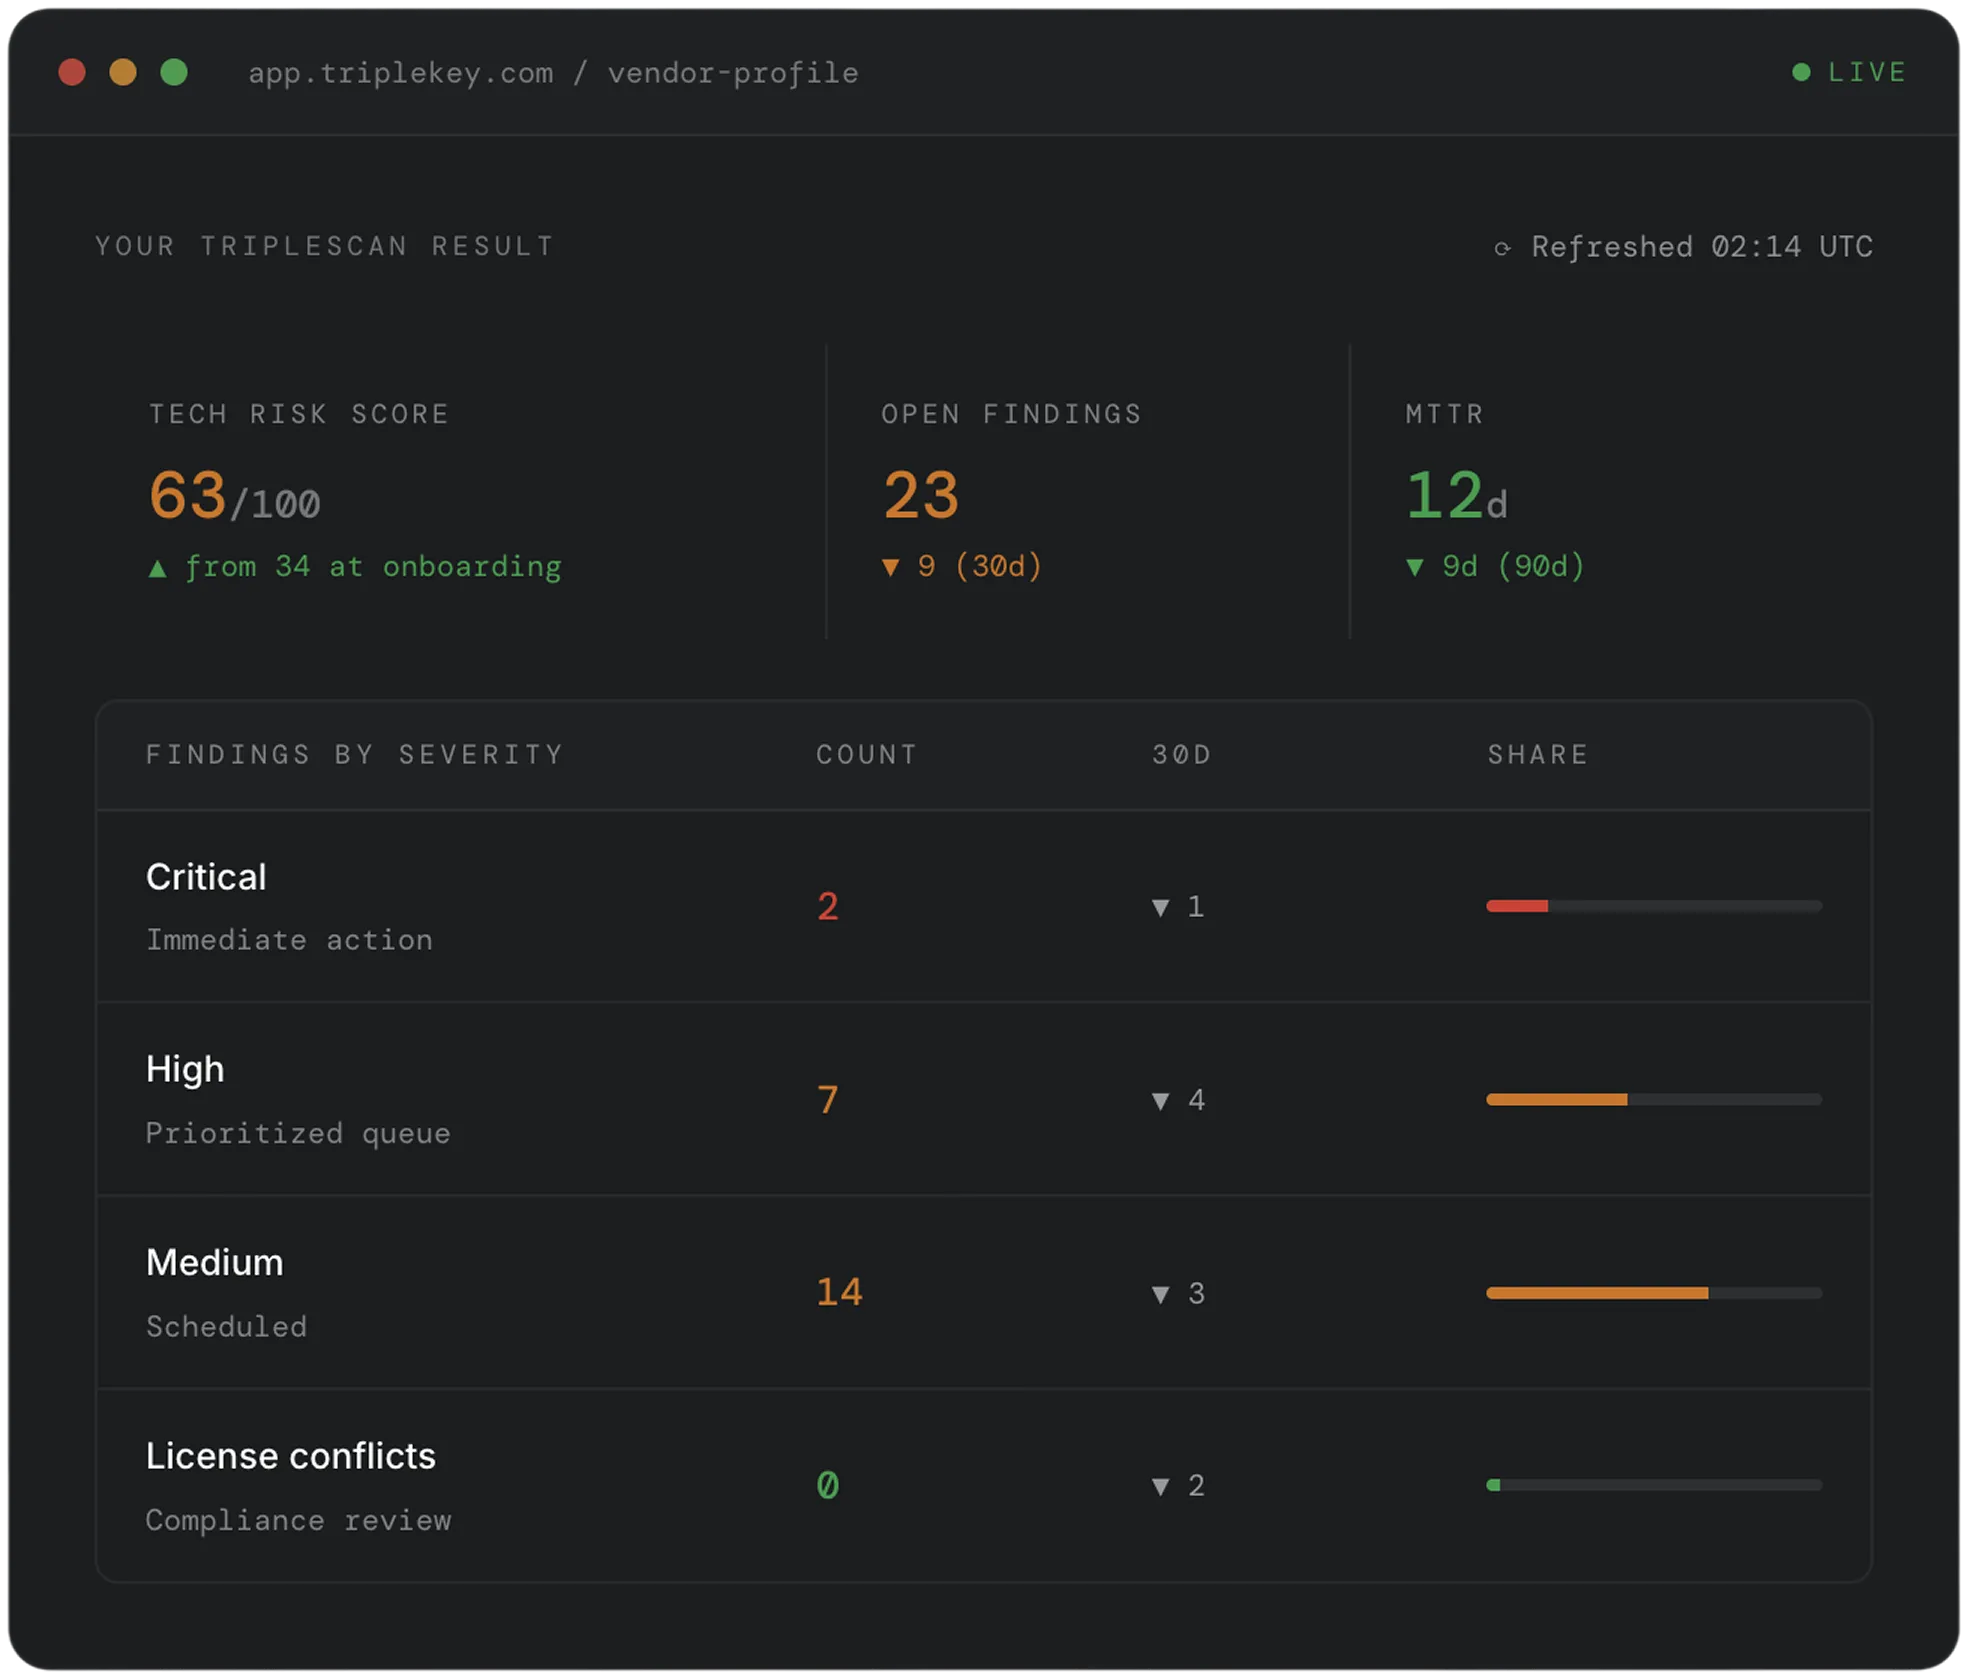Click the red close window dot
The height and width of the screenshot is (1680, 1977).
(x=72, y=72)
